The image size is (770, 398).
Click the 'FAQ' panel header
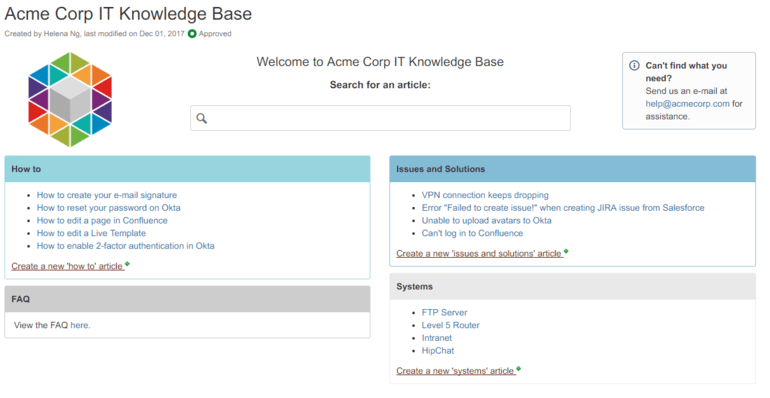(187, 299)
